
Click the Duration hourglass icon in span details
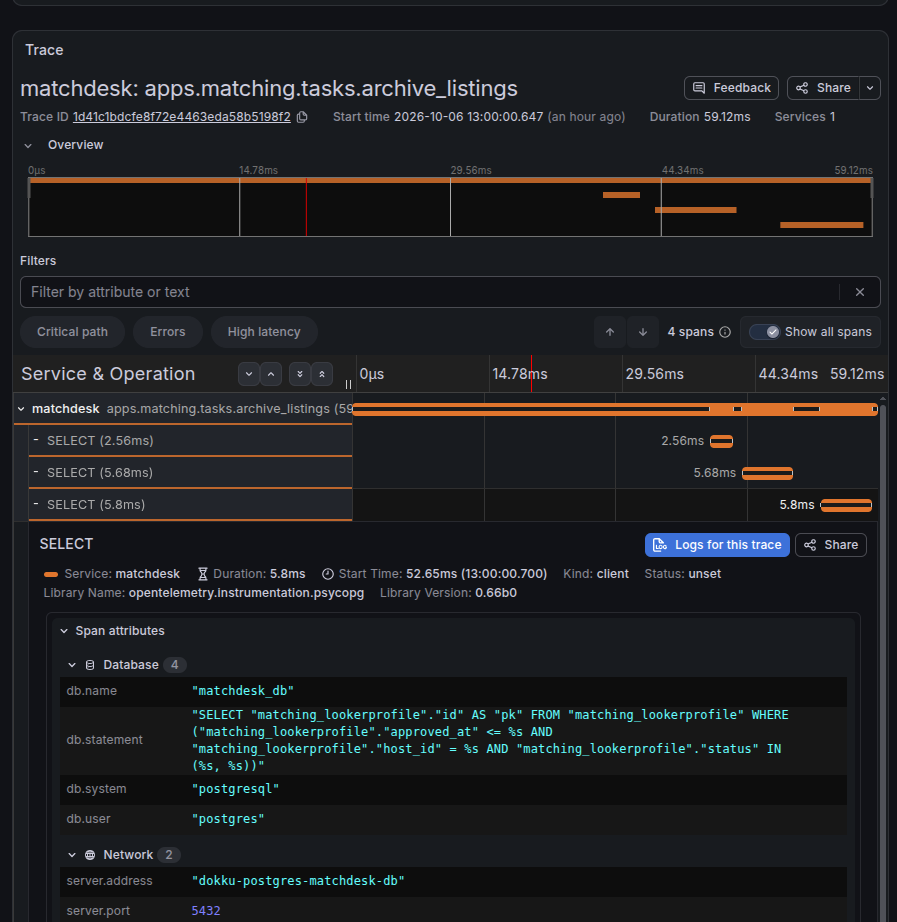[203, 574]
